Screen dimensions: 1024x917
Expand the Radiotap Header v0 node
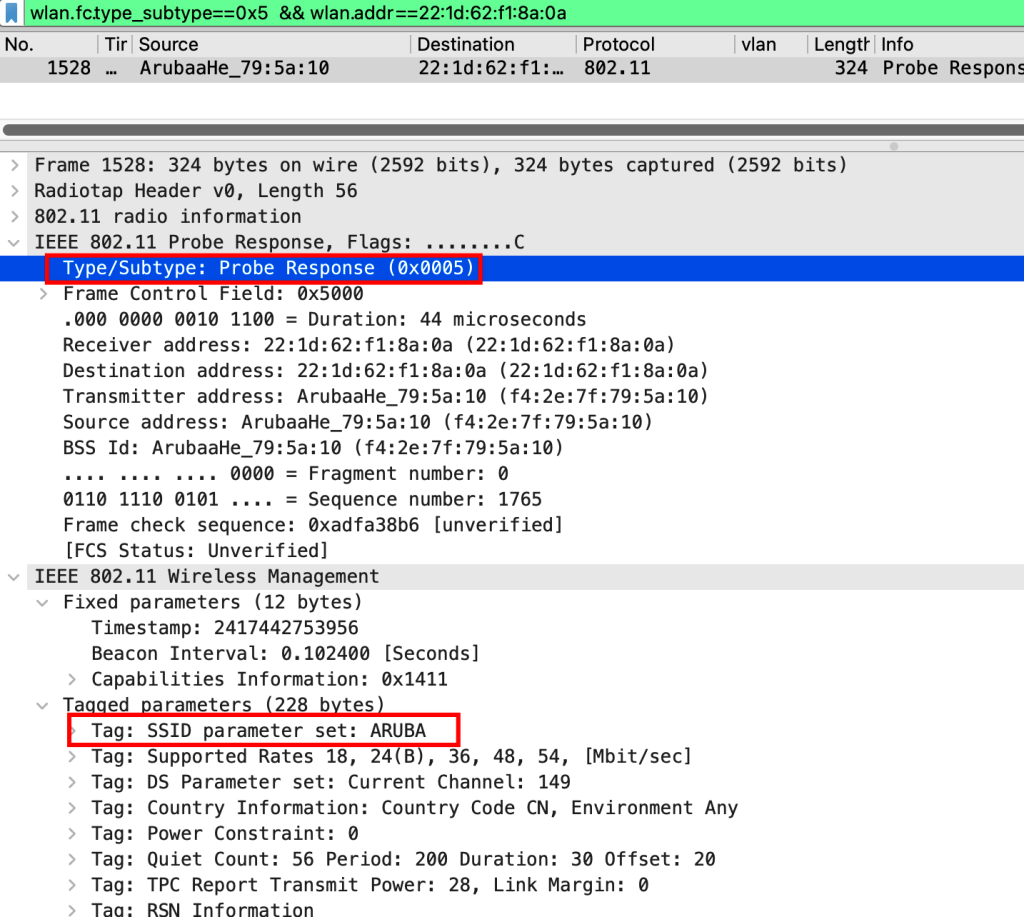14,191
